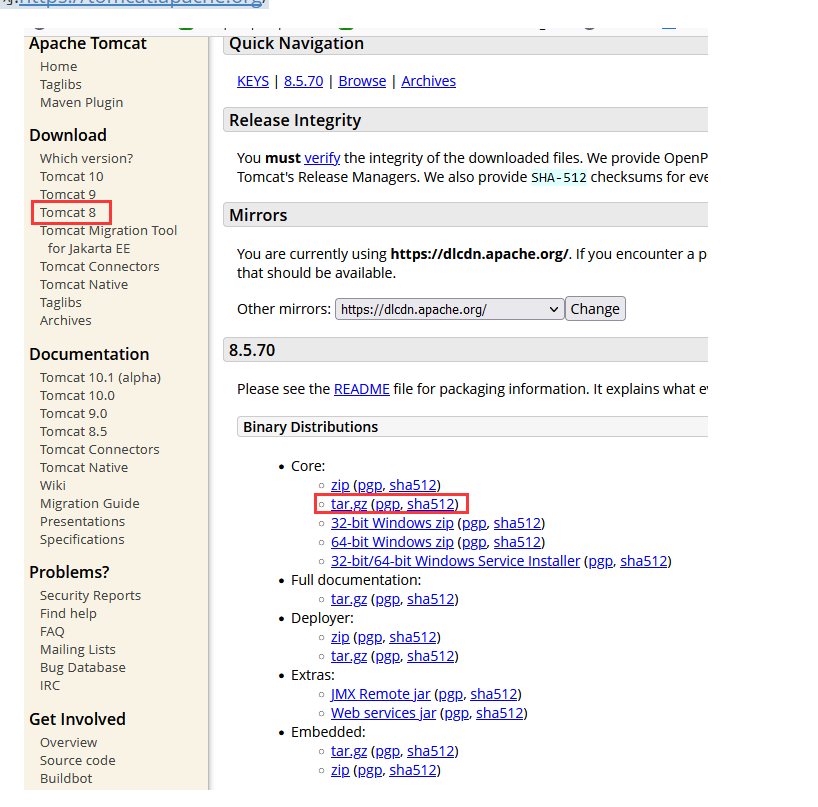
Task: Click the Change mirror button
Action: point(595,309)
